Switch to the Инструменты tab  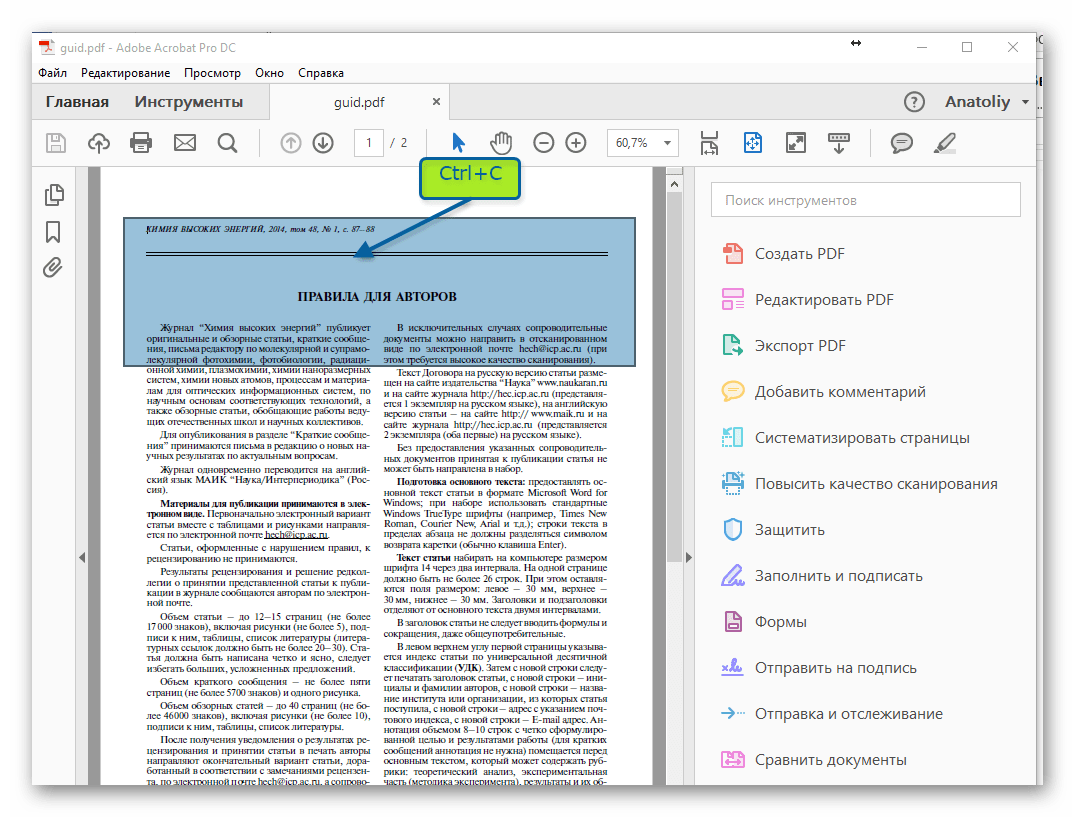[189, 102]
